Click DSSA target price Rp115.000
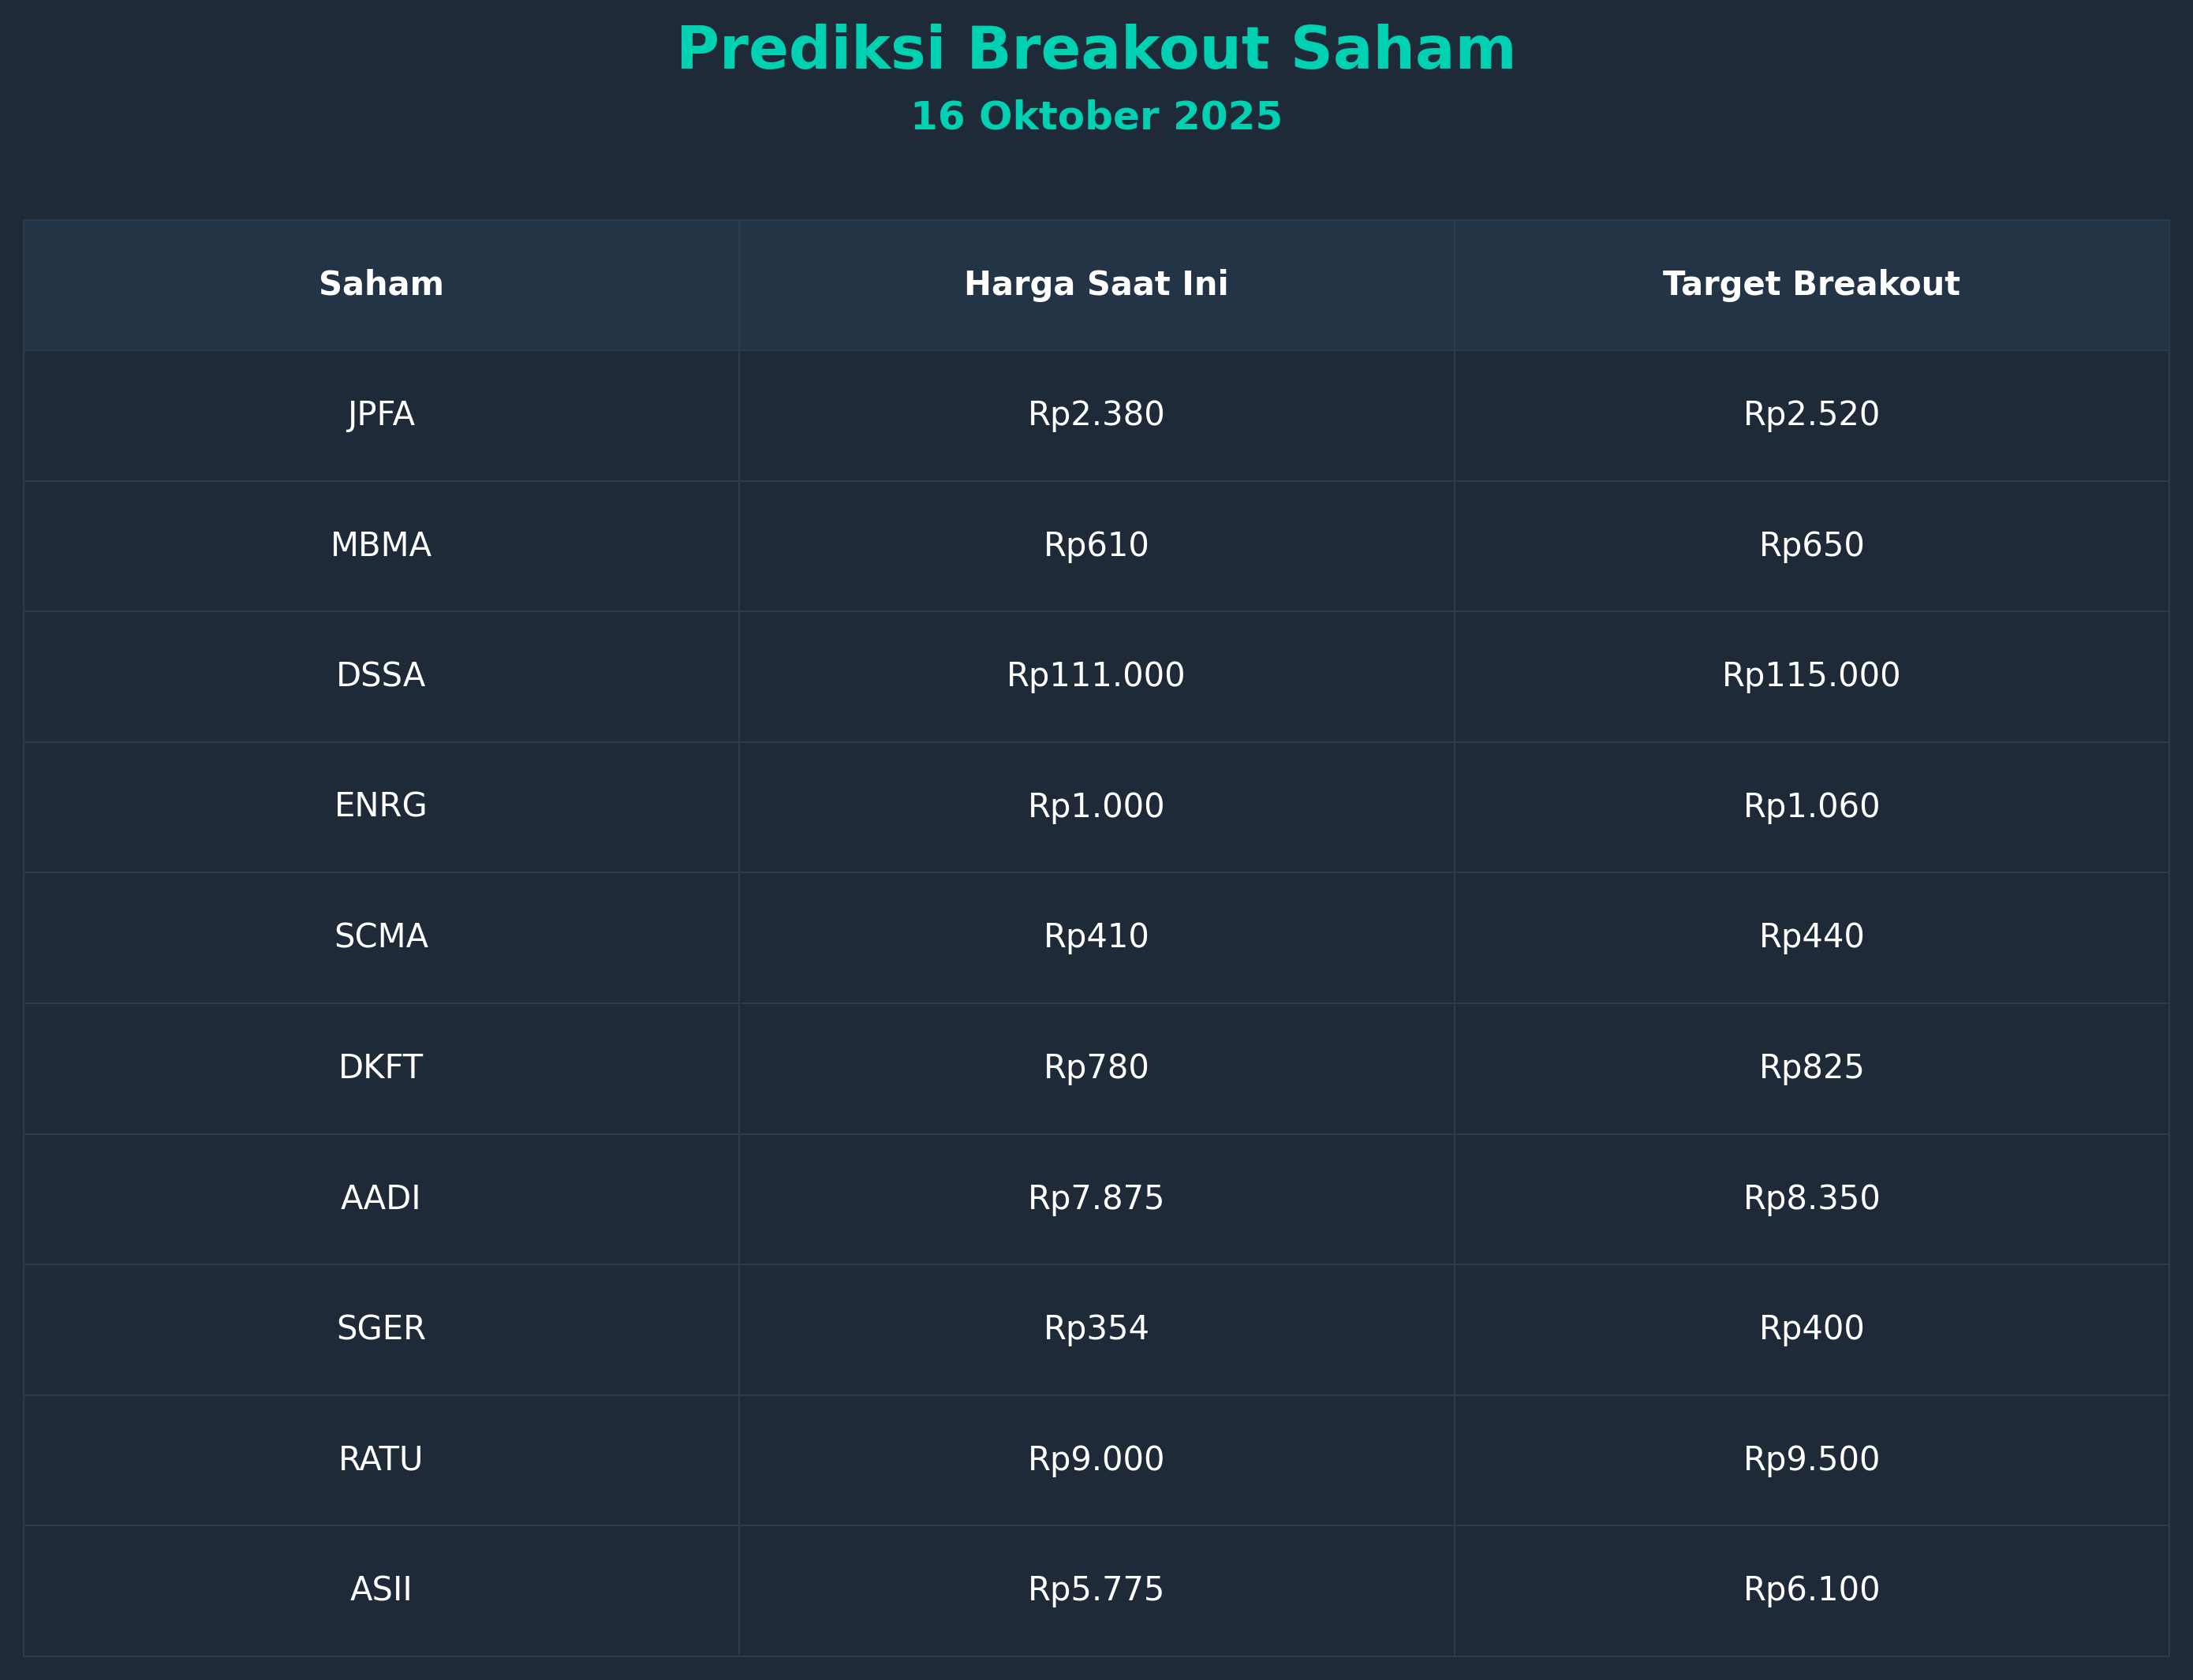The image size is (2193, 1680). click(1811, 675)
